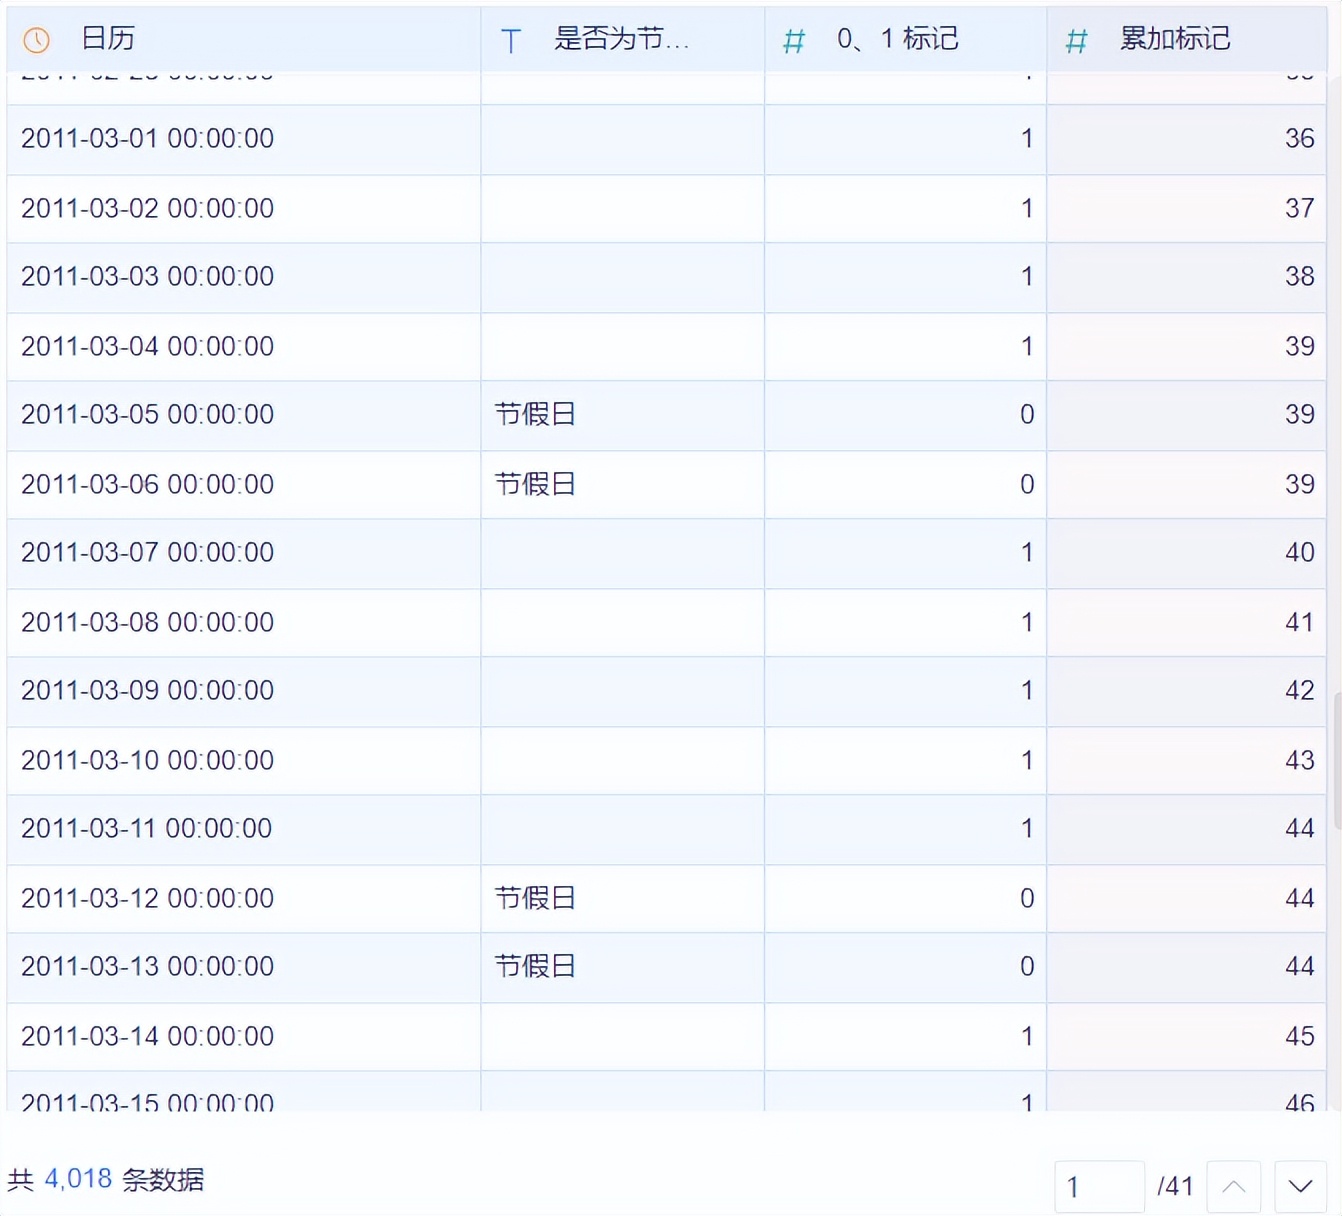Click the # icon beside 0、1 标记 header
Screen dimensions: 1342x1216
pos(794,41)
